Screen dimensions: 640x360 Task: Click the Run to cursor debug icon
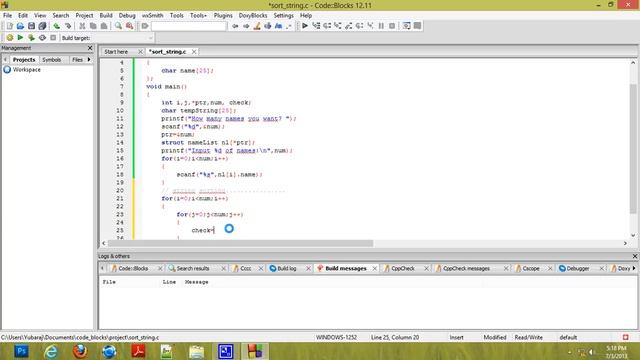[x=316, y=26]
